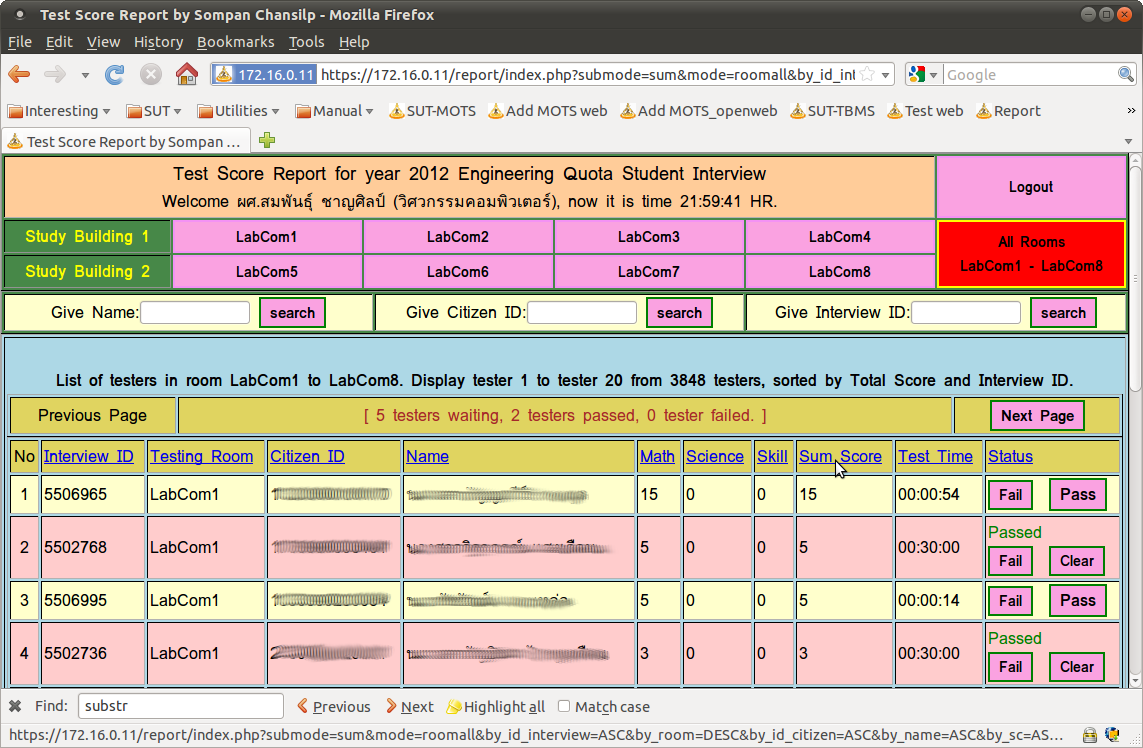
Task: Click the Logout button
Action: click(1031, 187)
